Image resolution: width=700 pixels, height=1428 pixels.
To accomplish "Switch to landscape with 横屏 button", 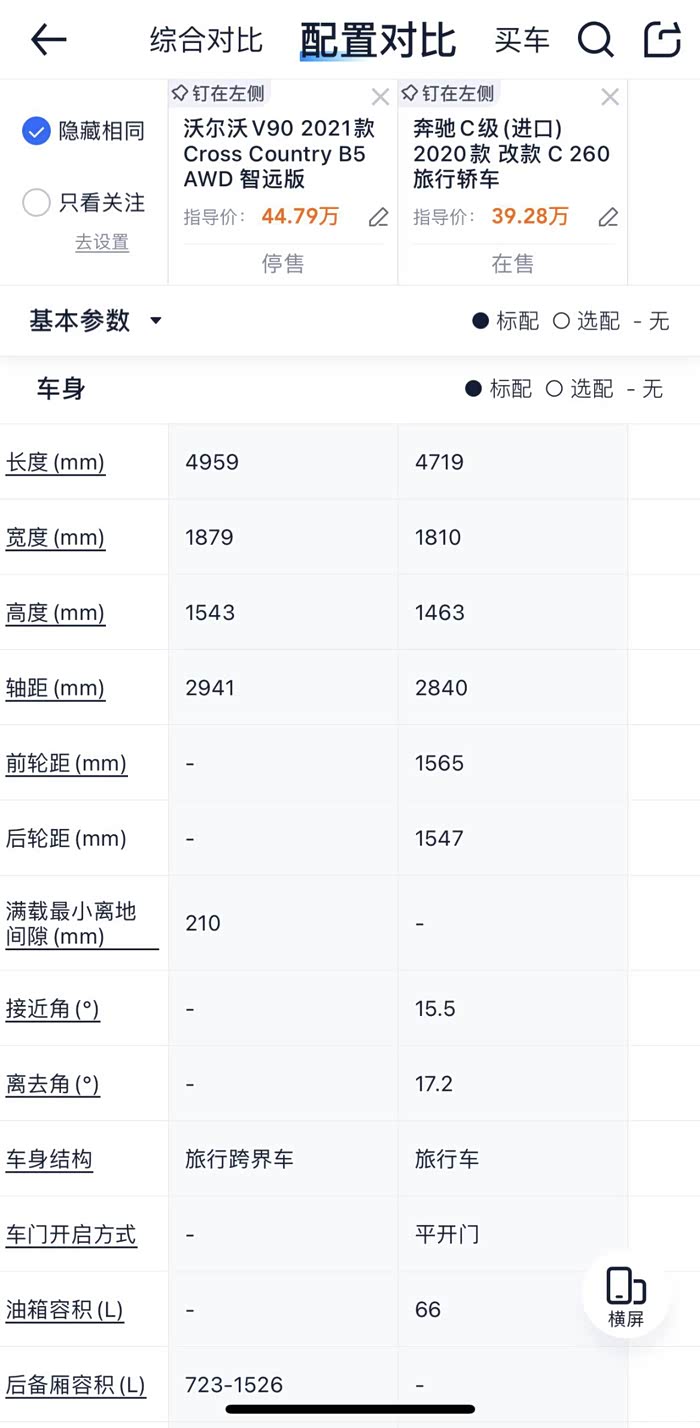I will (x=626, y=1297).
